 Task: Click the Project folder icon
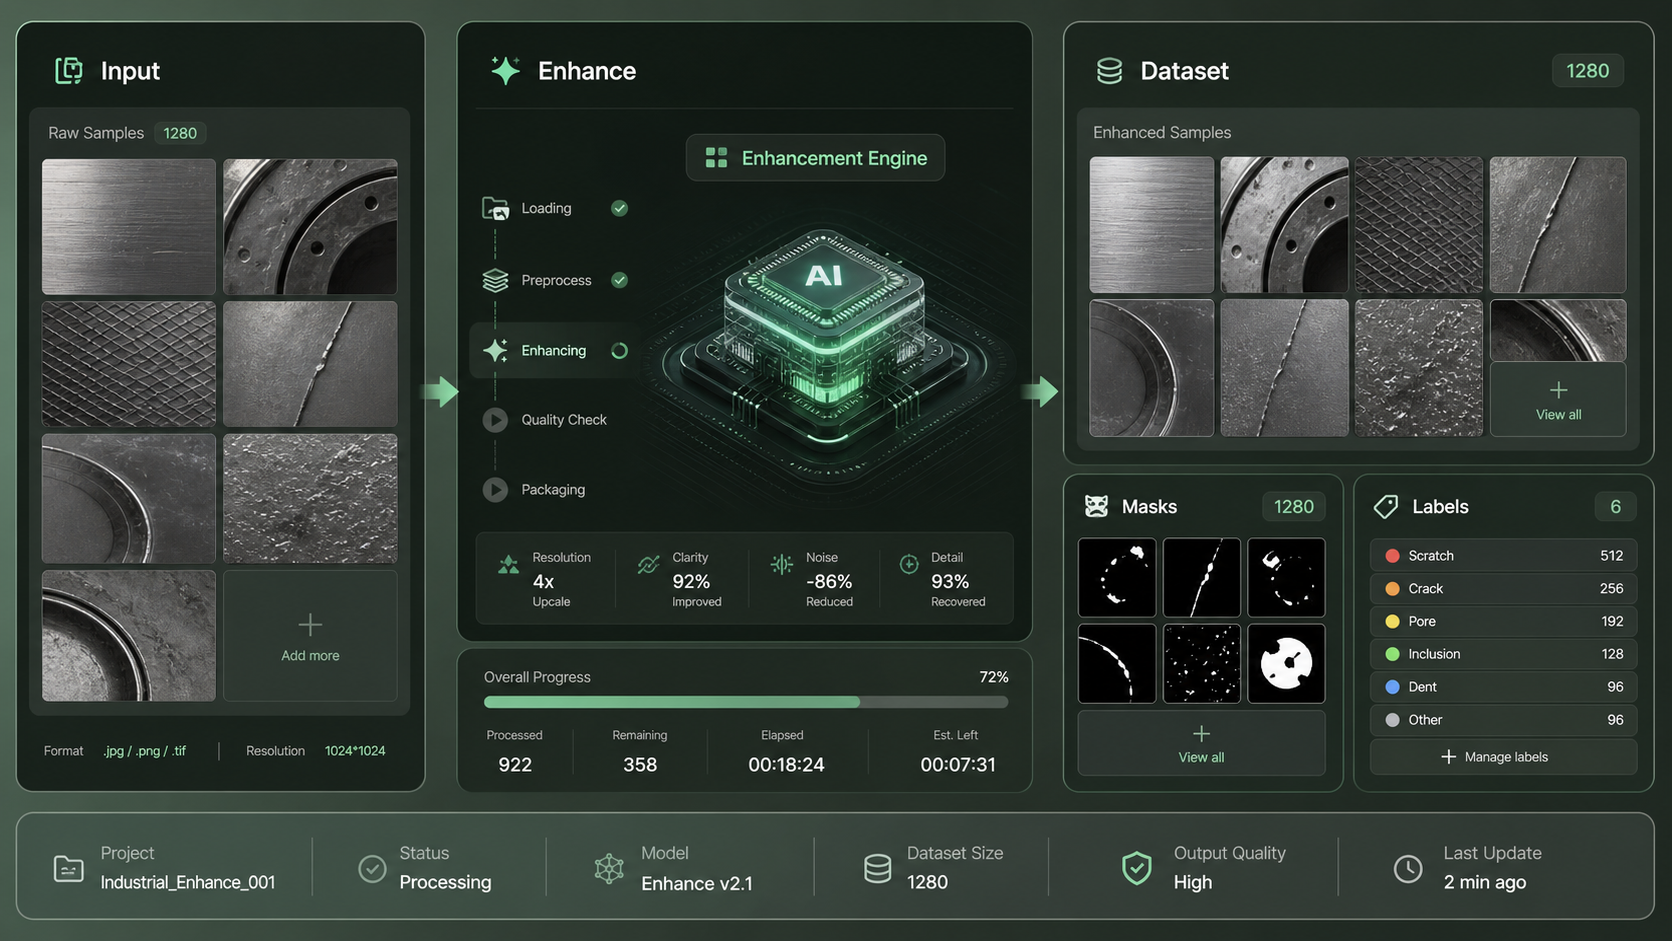[68, 868]
